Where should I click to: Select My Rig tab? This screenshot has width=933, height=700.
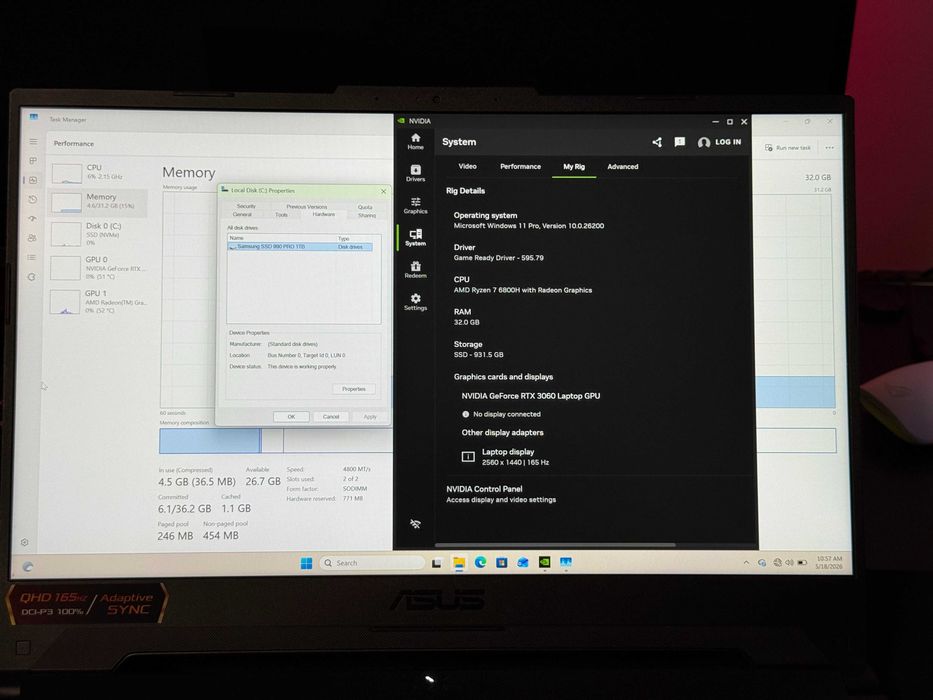(x=574, y=167)
